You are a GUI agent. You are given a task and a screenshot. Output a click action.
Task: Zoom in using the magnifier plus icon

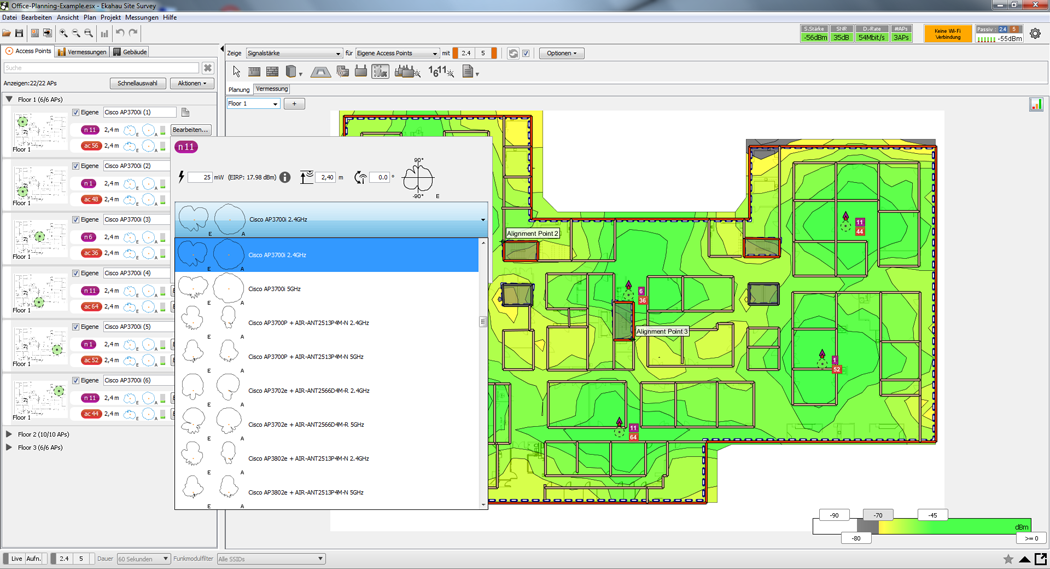(64, 33)
